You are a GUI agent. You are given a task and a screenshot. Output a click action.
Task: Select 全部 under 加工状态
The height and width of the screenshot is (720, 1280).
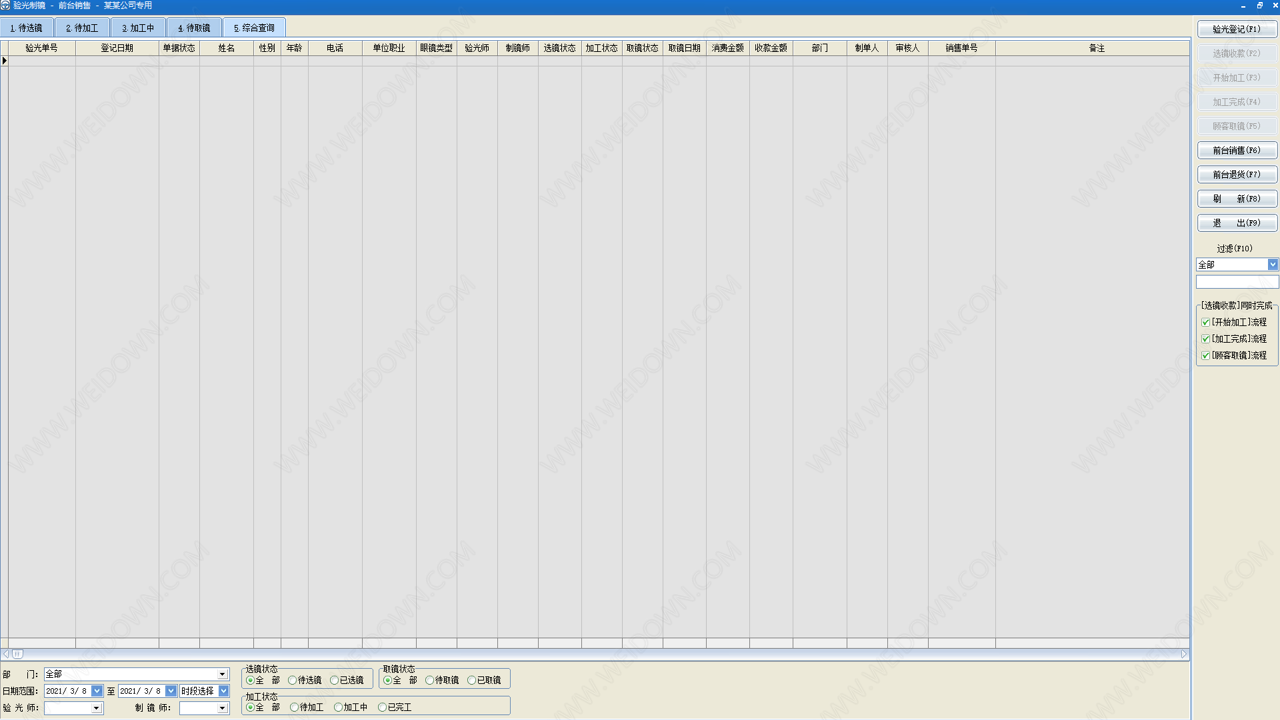tap(251, 708)
